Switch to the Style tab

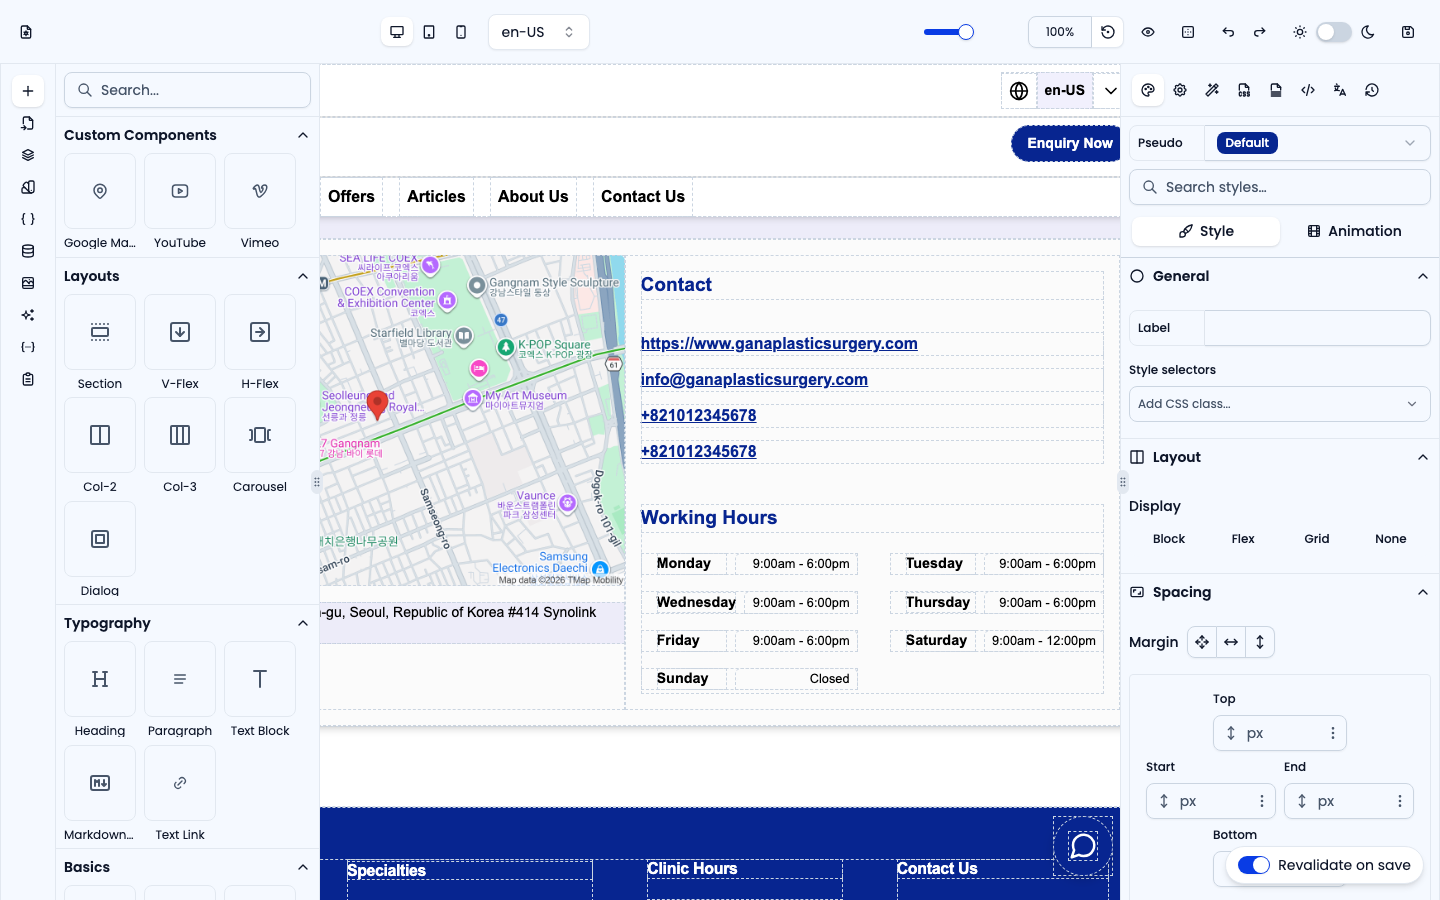pos(1206,231)
